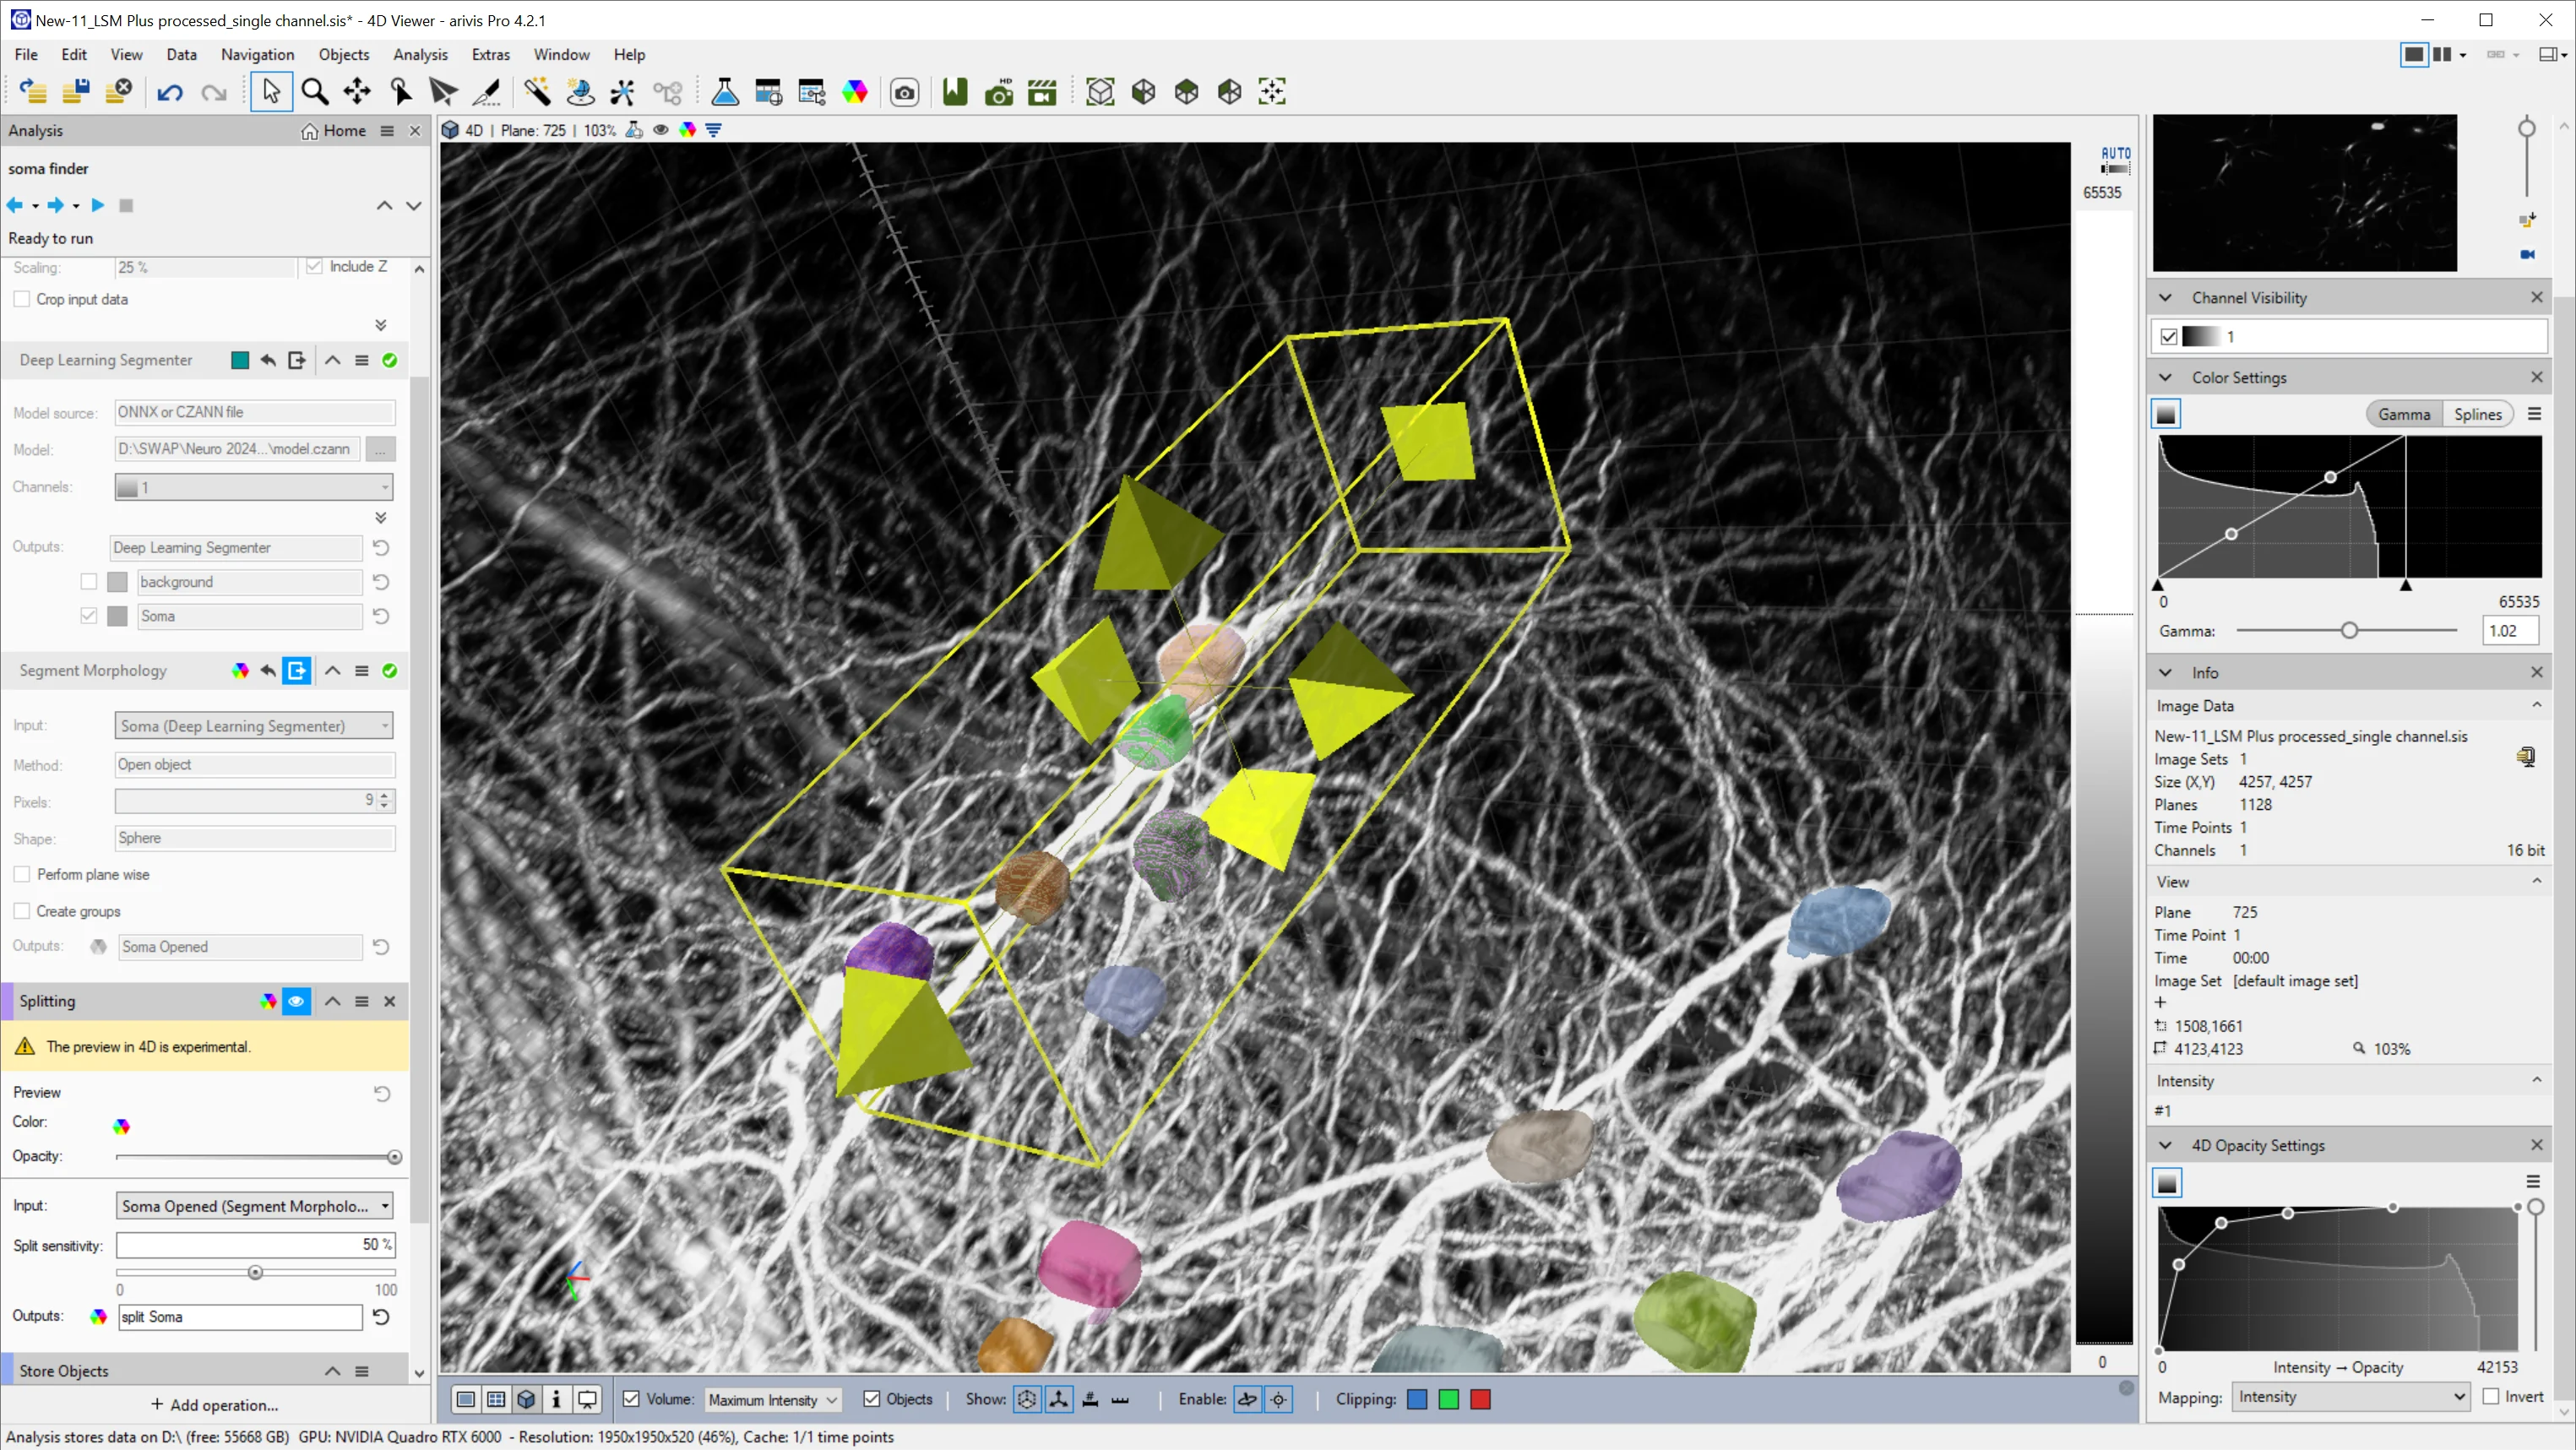The height and width of the screenshot is (1450, 2576).
Task: Click the overview thumbnail image
Action: 2304,193
